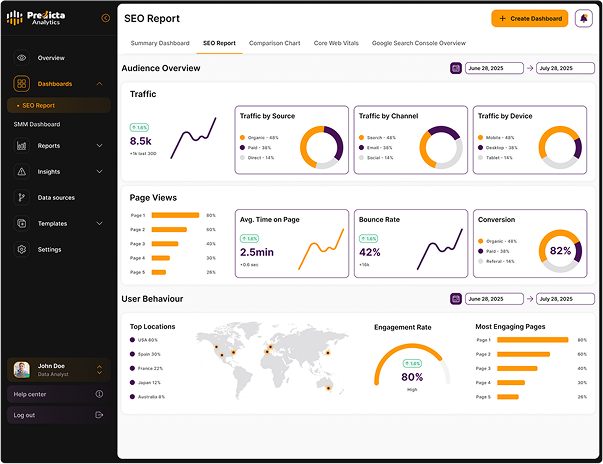Open SMM Dashboard in the sidebar
The height and width of the screenshot is (464, 603).
coord(37,124)
